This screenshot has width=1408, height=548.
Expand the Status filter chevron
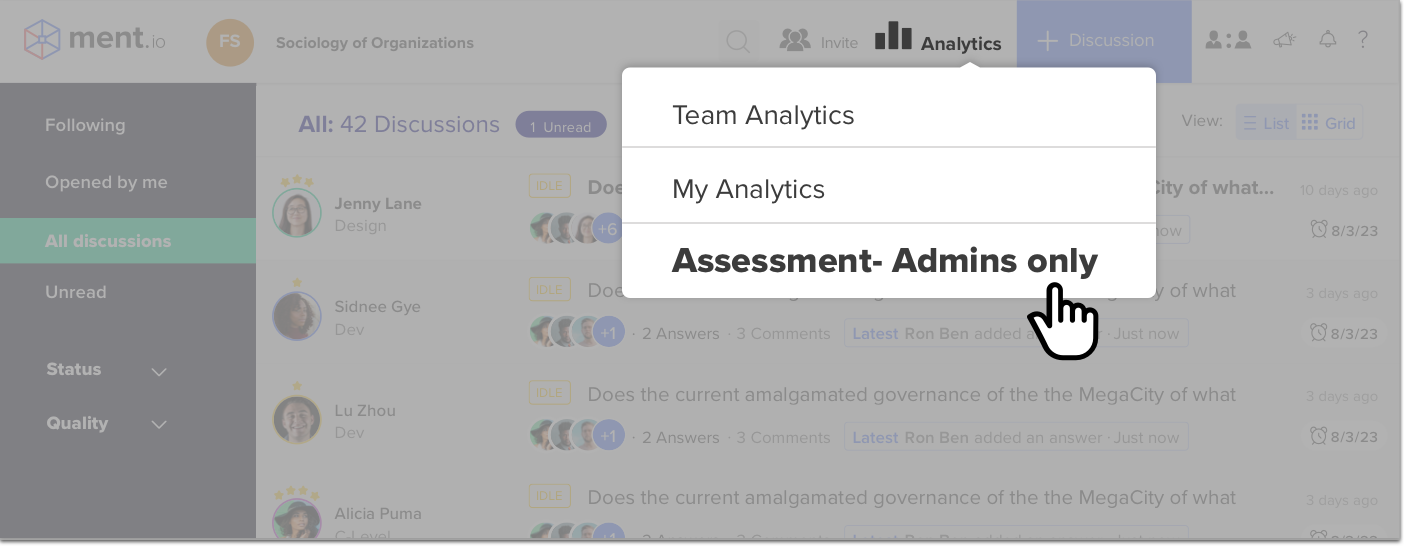pyautogui.click(x=159, y=371)
